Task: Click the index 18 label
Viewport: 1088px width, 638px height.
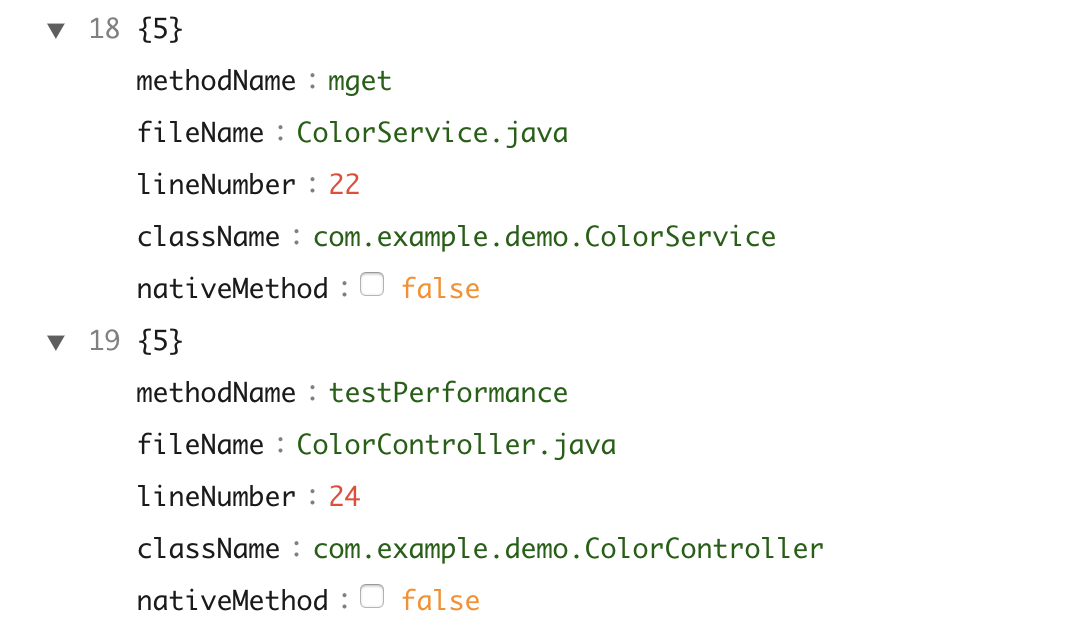Action: click(x=104, y=29)
